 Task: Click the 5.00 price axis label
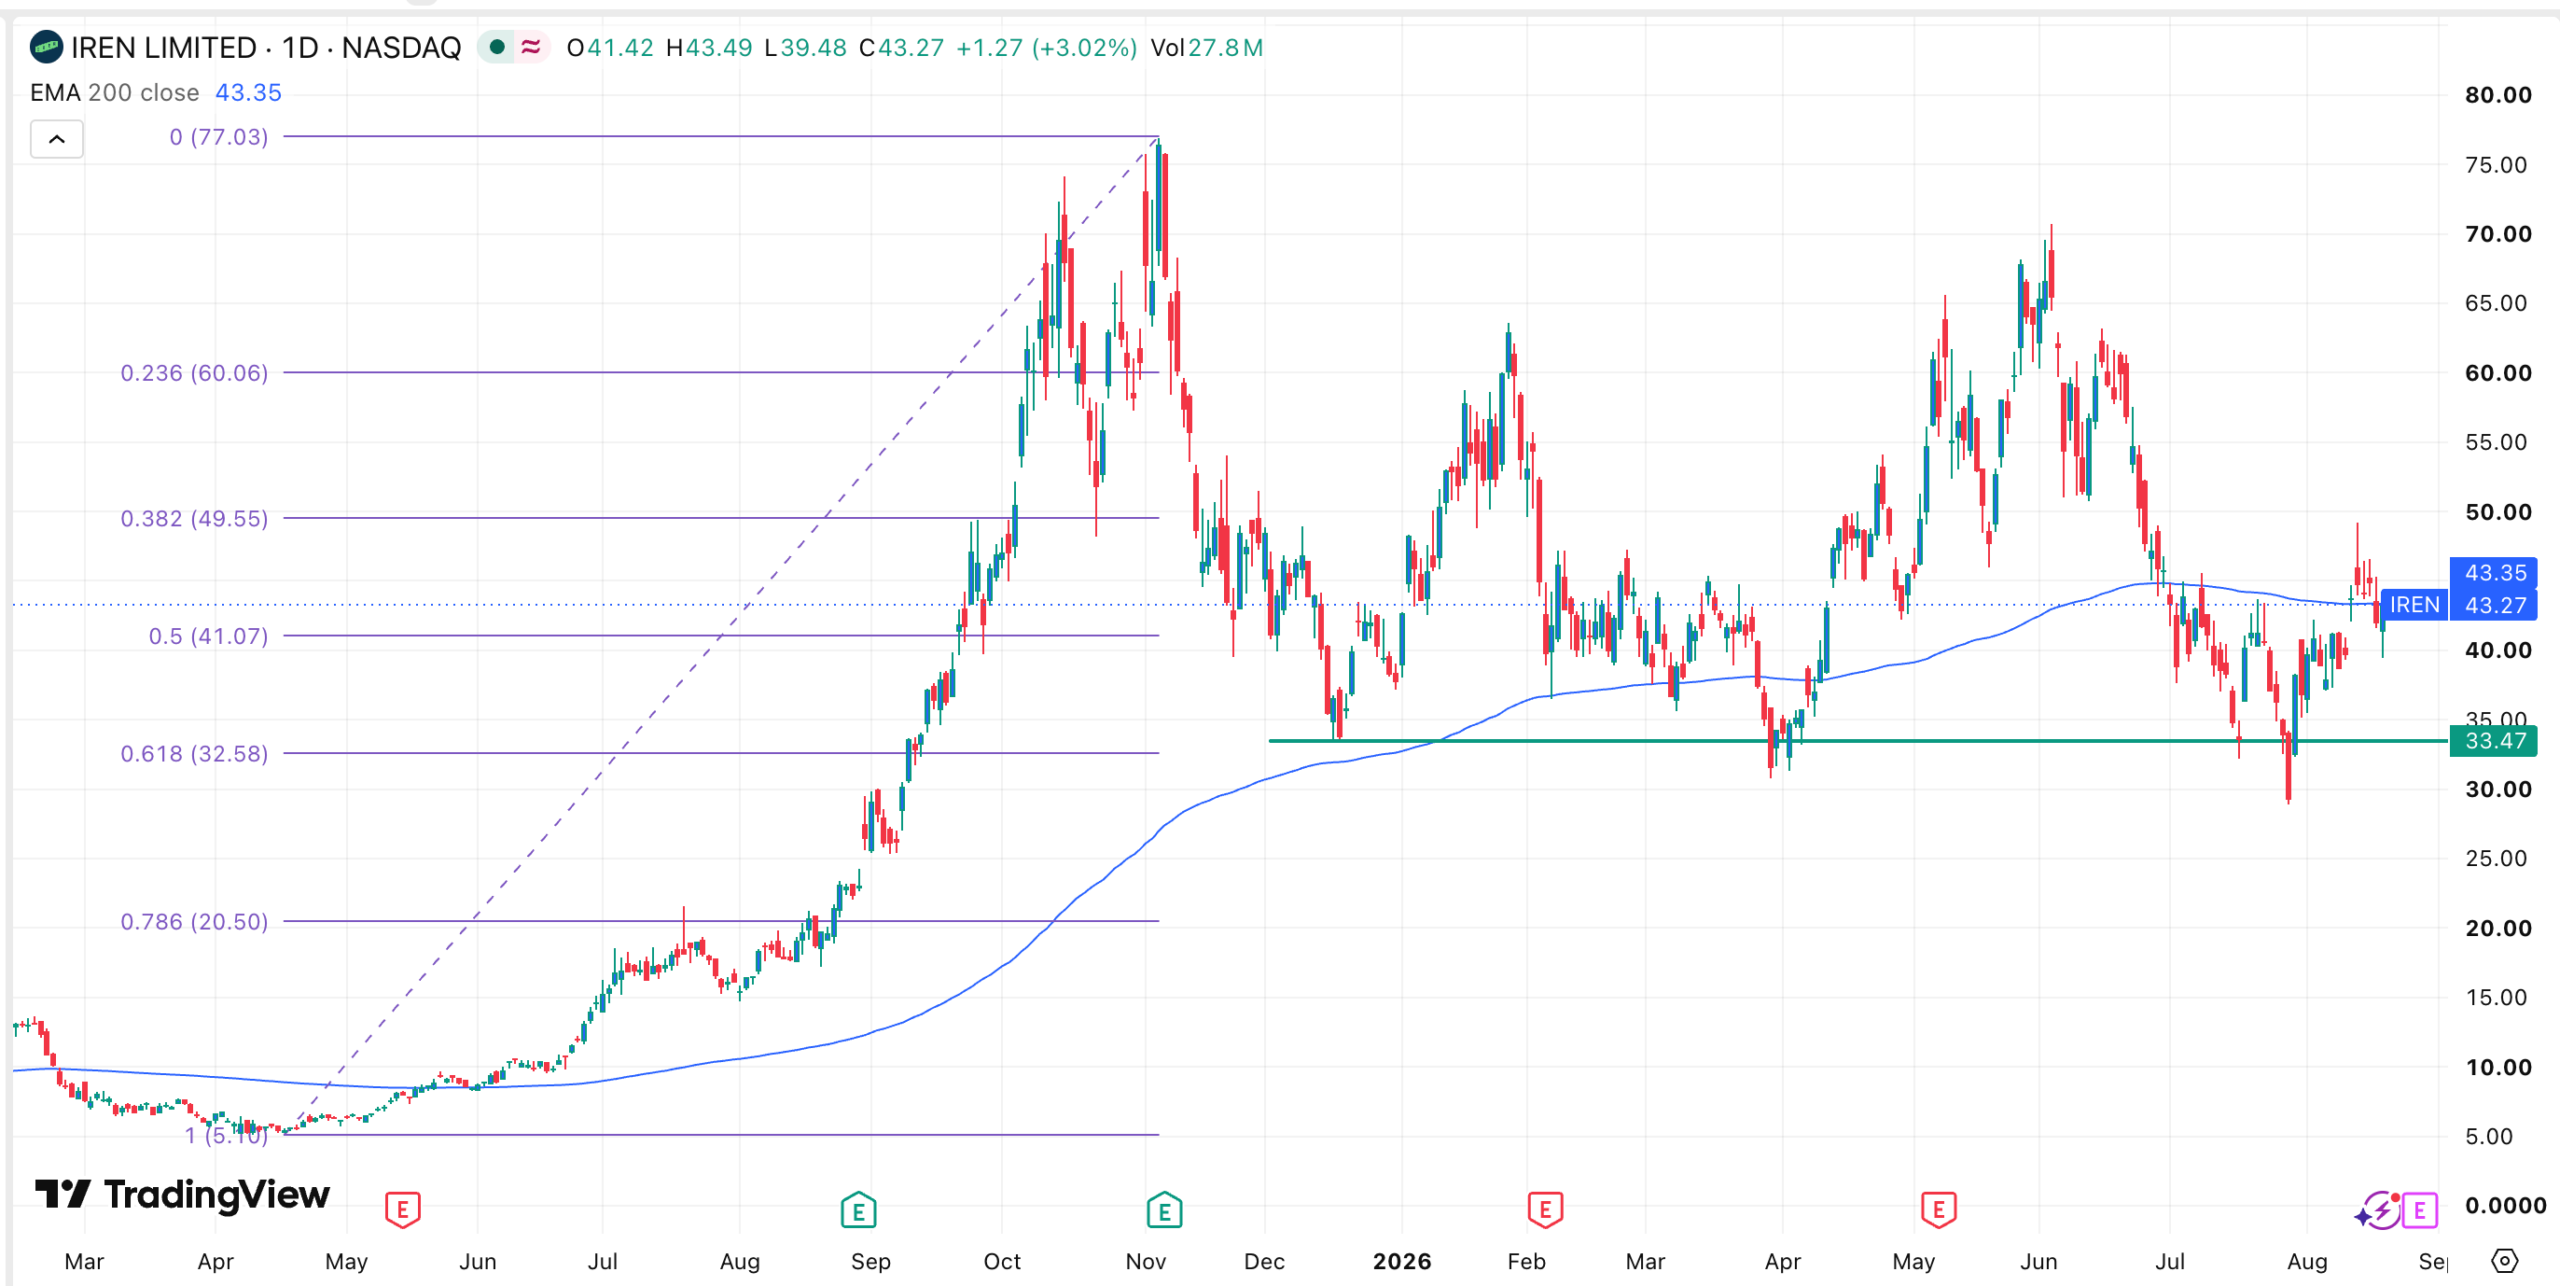click(x=2489, y=1136)
